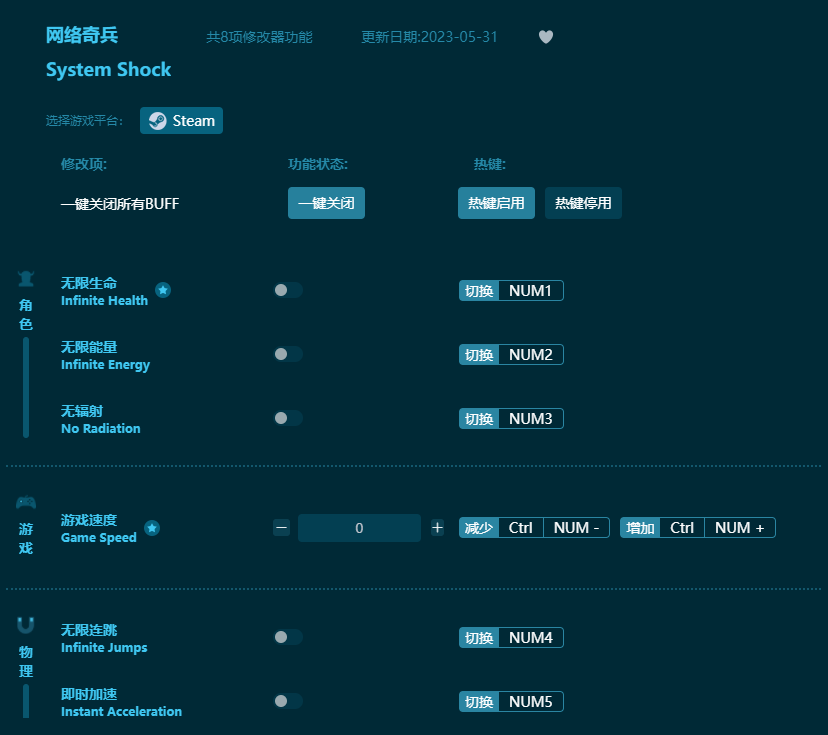Click NUM - key in 减少 hotkey
828x735 pixels.
tap(576, 527)
